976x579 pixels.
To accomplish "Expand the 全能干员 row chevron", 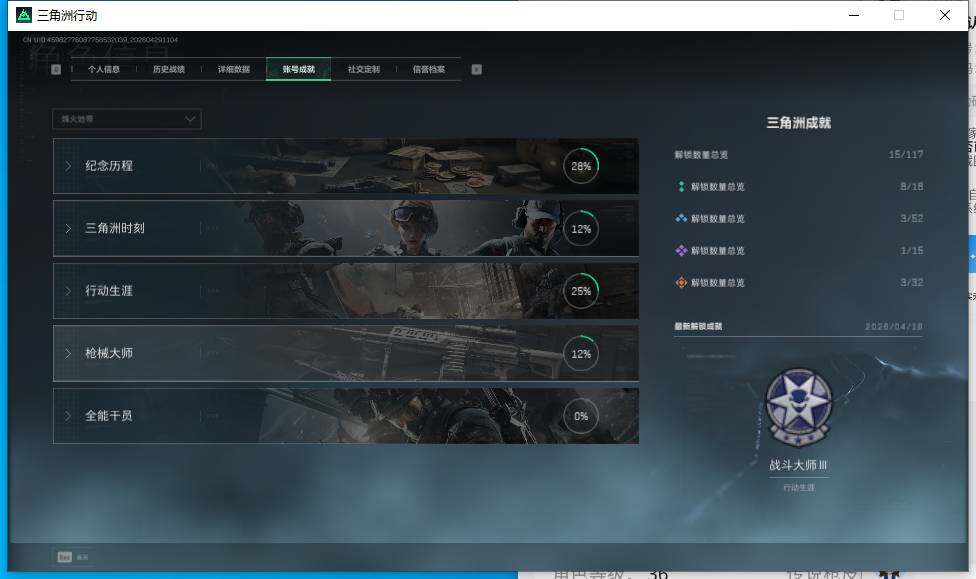I will (68, 416).
